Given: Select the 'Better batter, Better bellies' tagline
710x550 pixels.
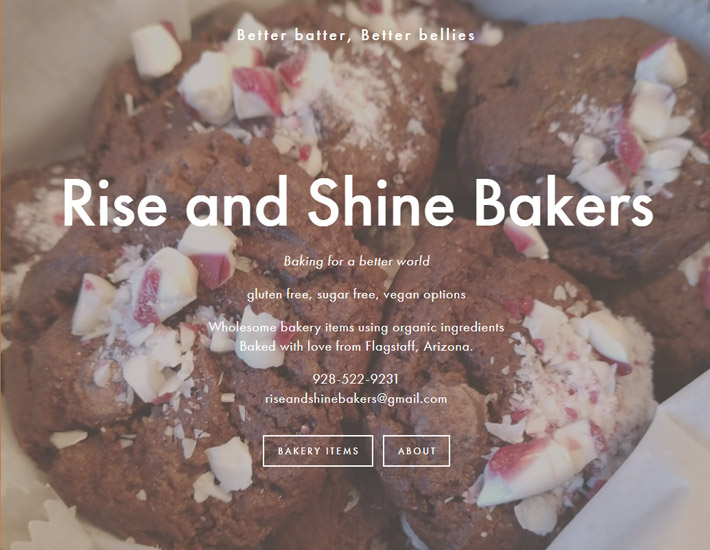Looking at the screenshot, I should 356,35.
